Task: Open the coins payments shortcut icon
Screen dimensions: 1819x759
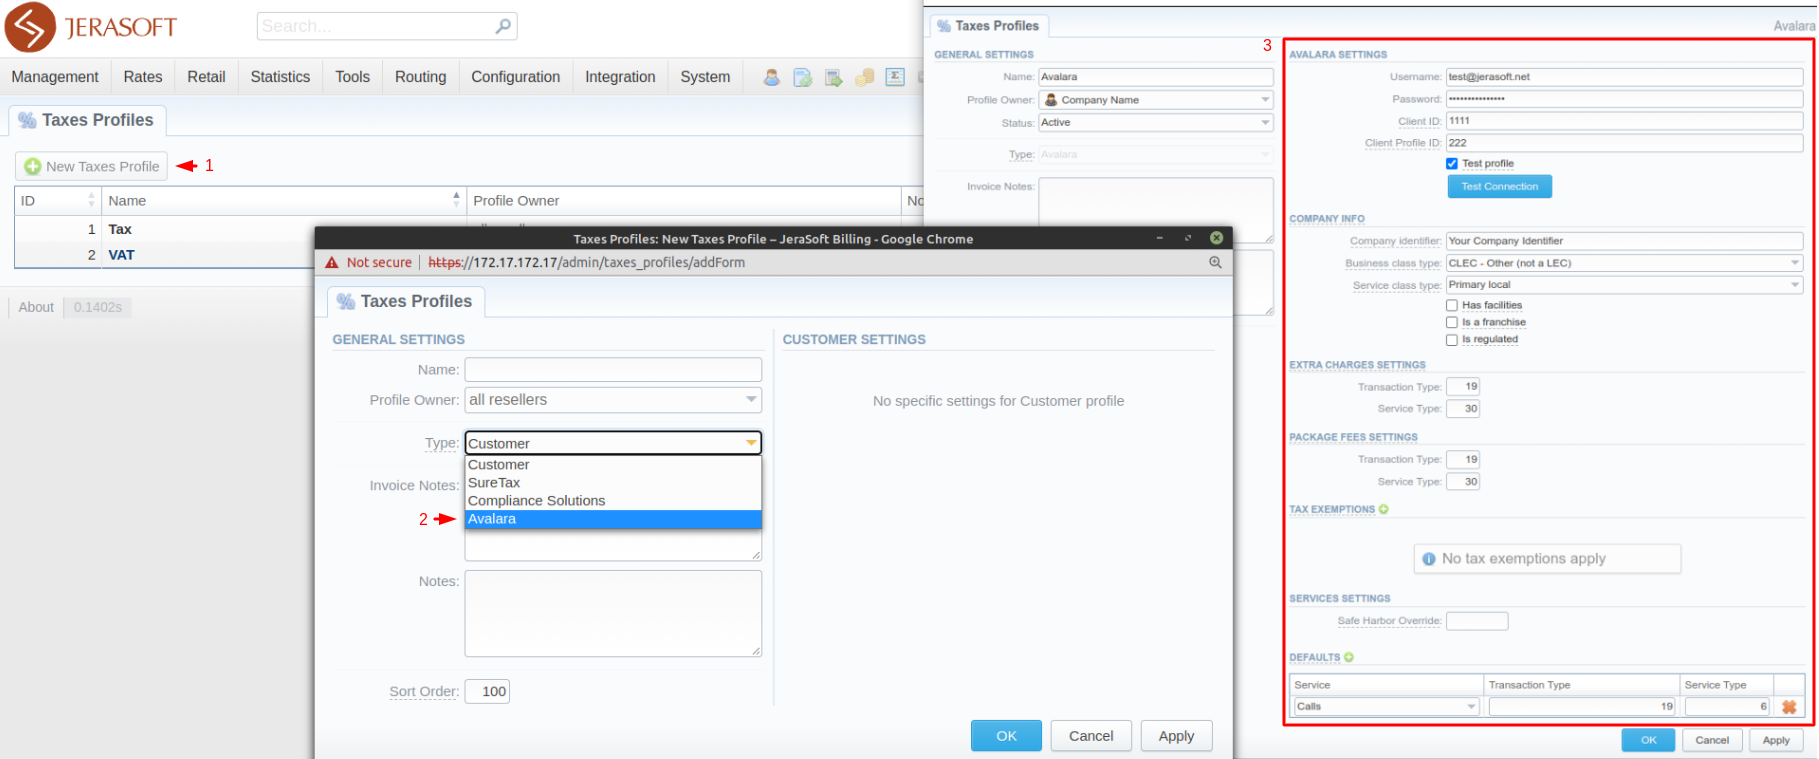Action: click(865, 77)
